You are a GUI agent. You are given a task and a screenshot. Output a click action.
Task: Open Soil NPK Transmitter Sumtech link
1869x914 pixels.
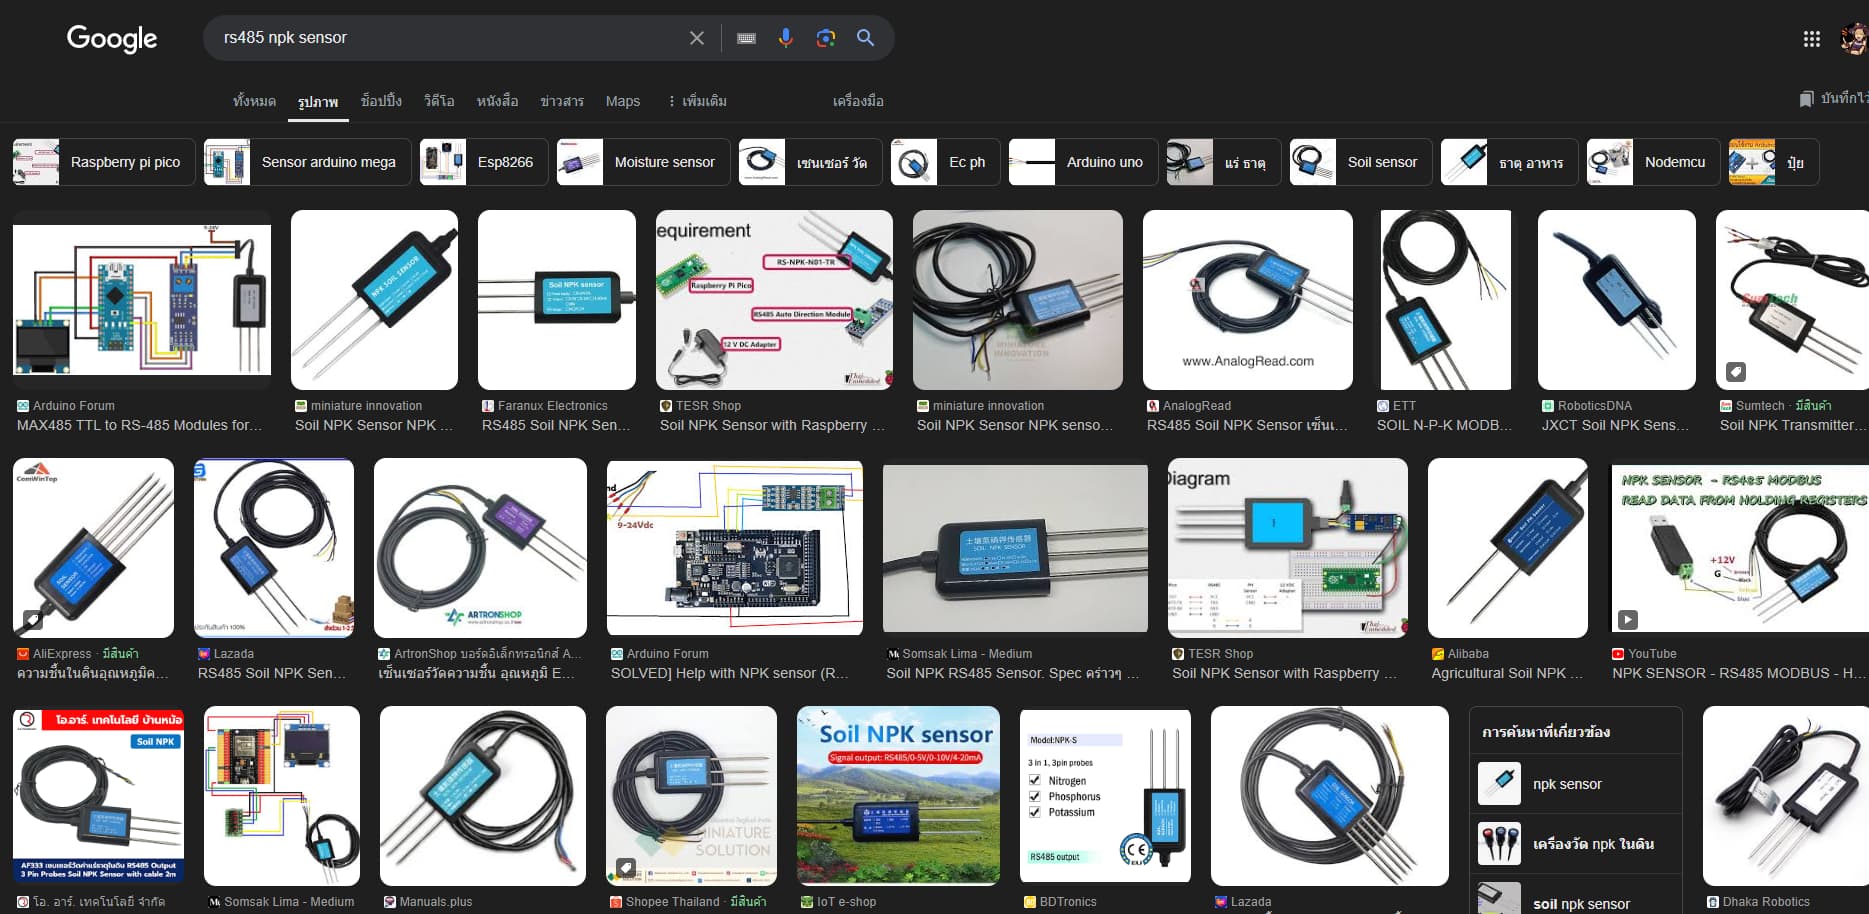(1792, 425)
